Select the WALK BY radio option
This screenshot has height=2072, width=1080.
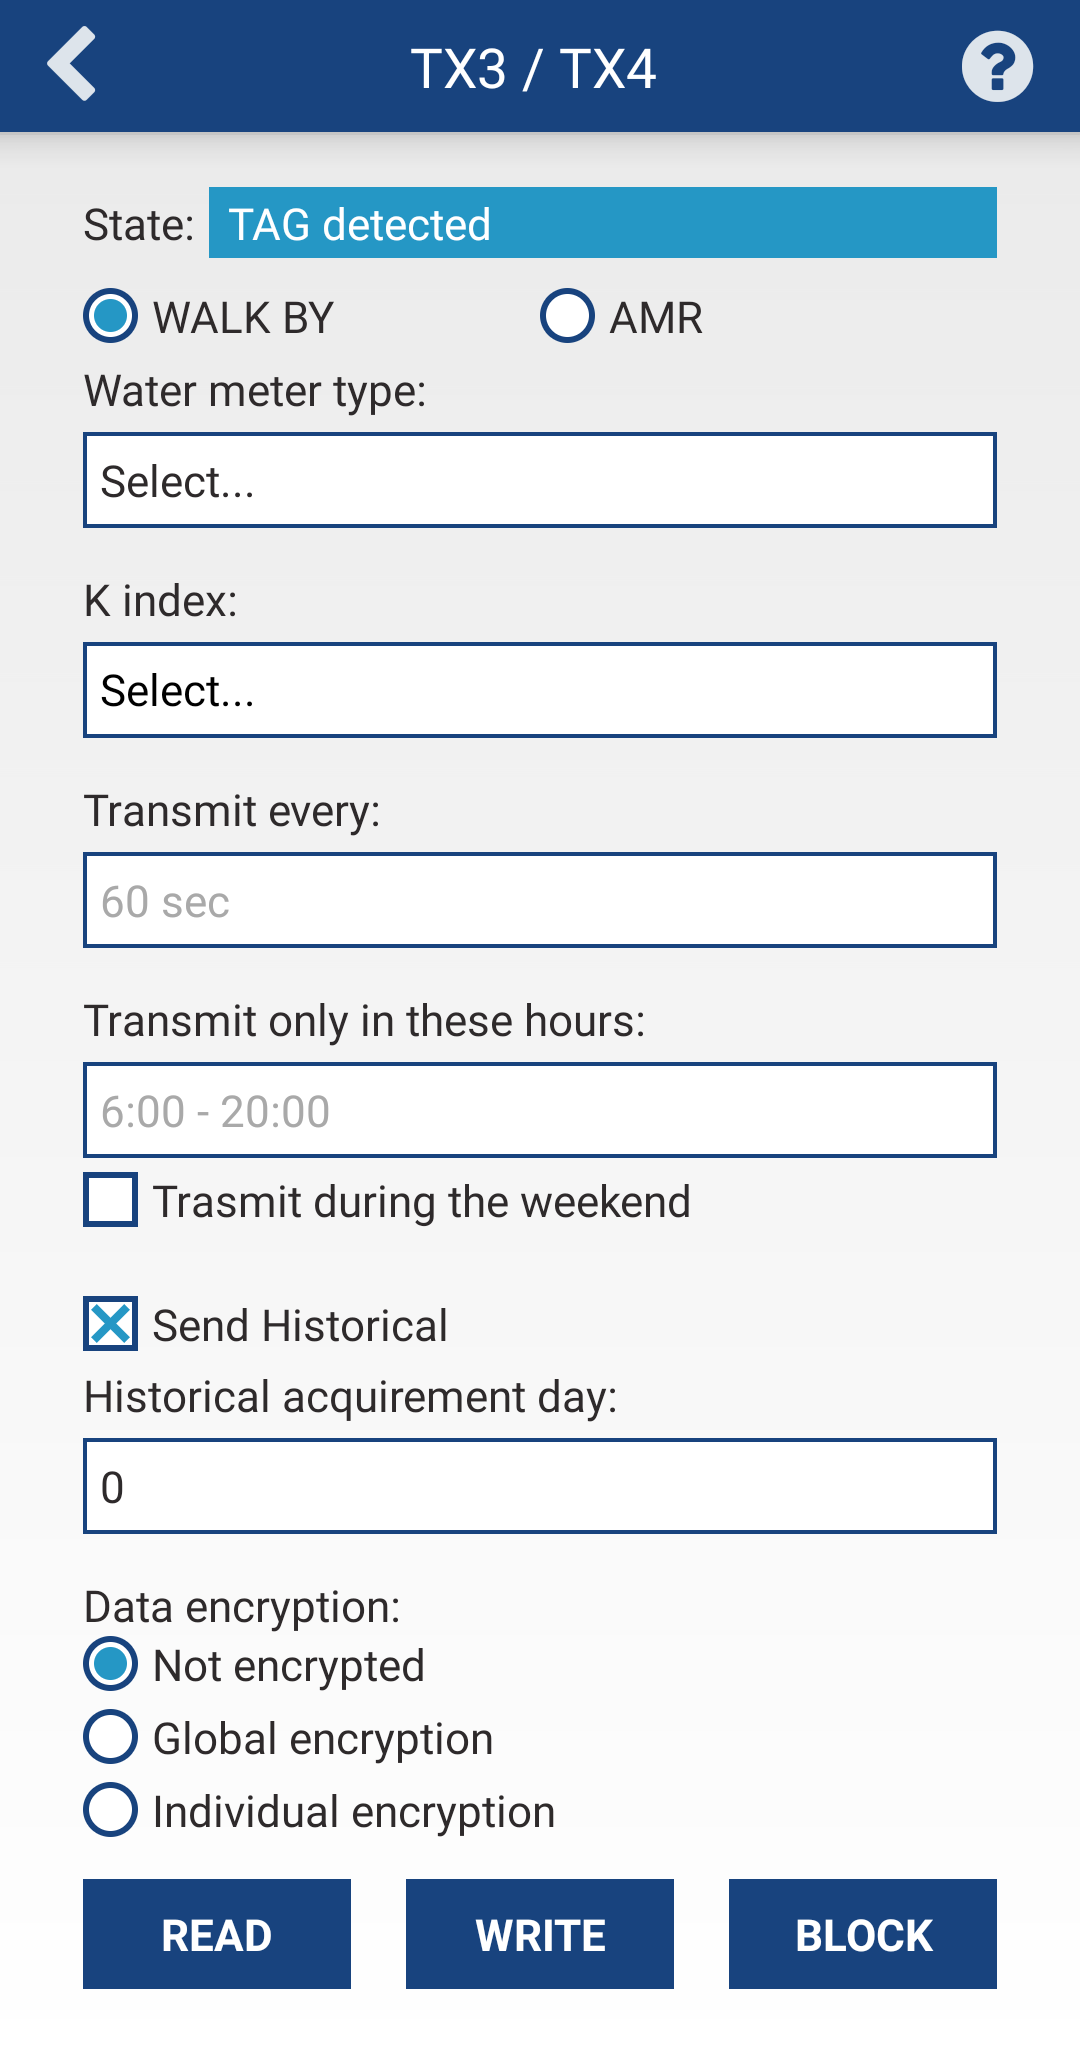tap(111, 316)
